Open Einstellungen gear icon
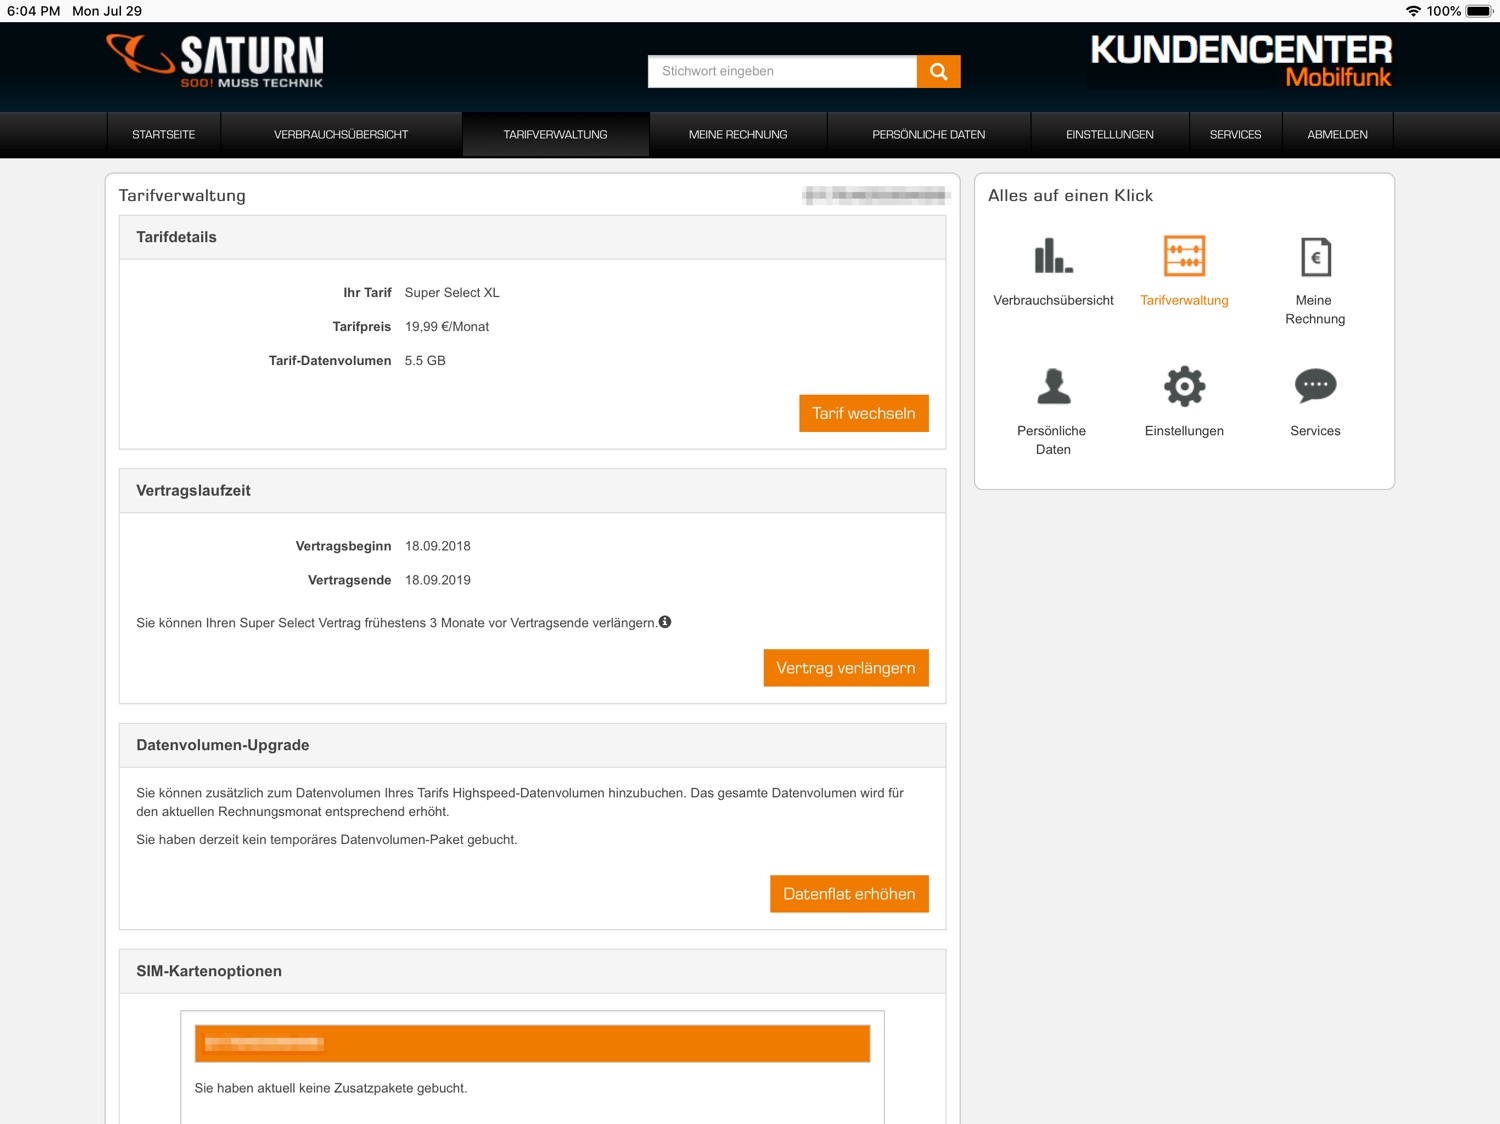 click(x=1184, y=386)
